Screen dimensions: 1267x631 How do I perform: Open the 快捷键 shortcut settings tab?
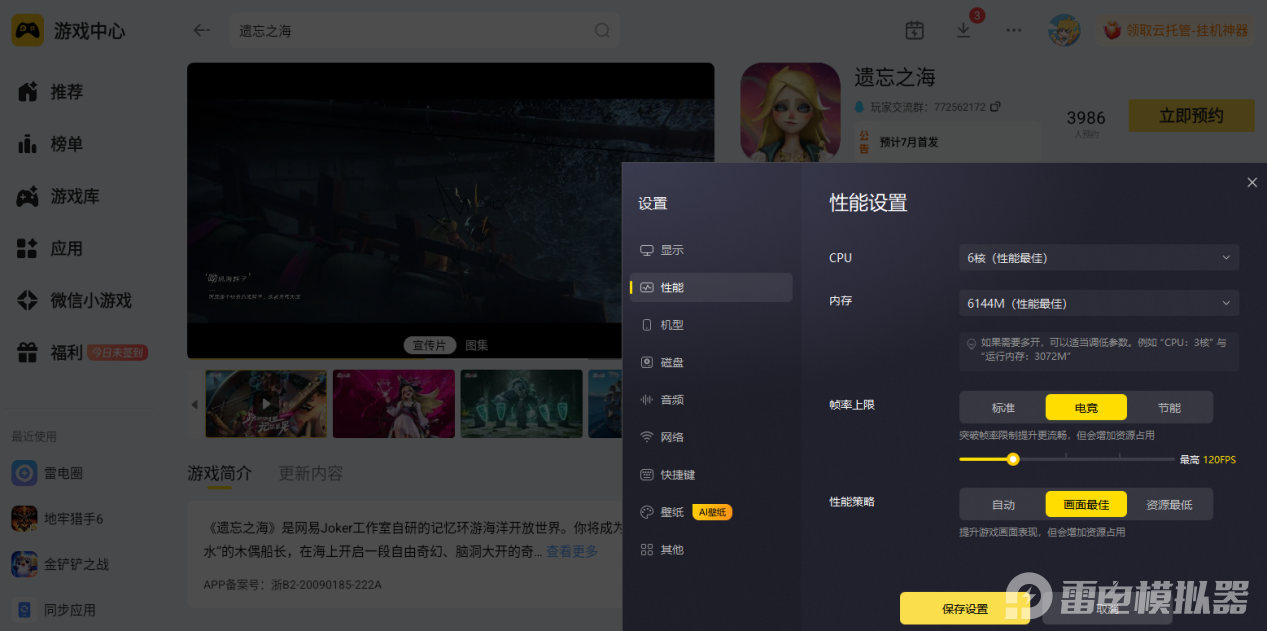pos(711,475)
